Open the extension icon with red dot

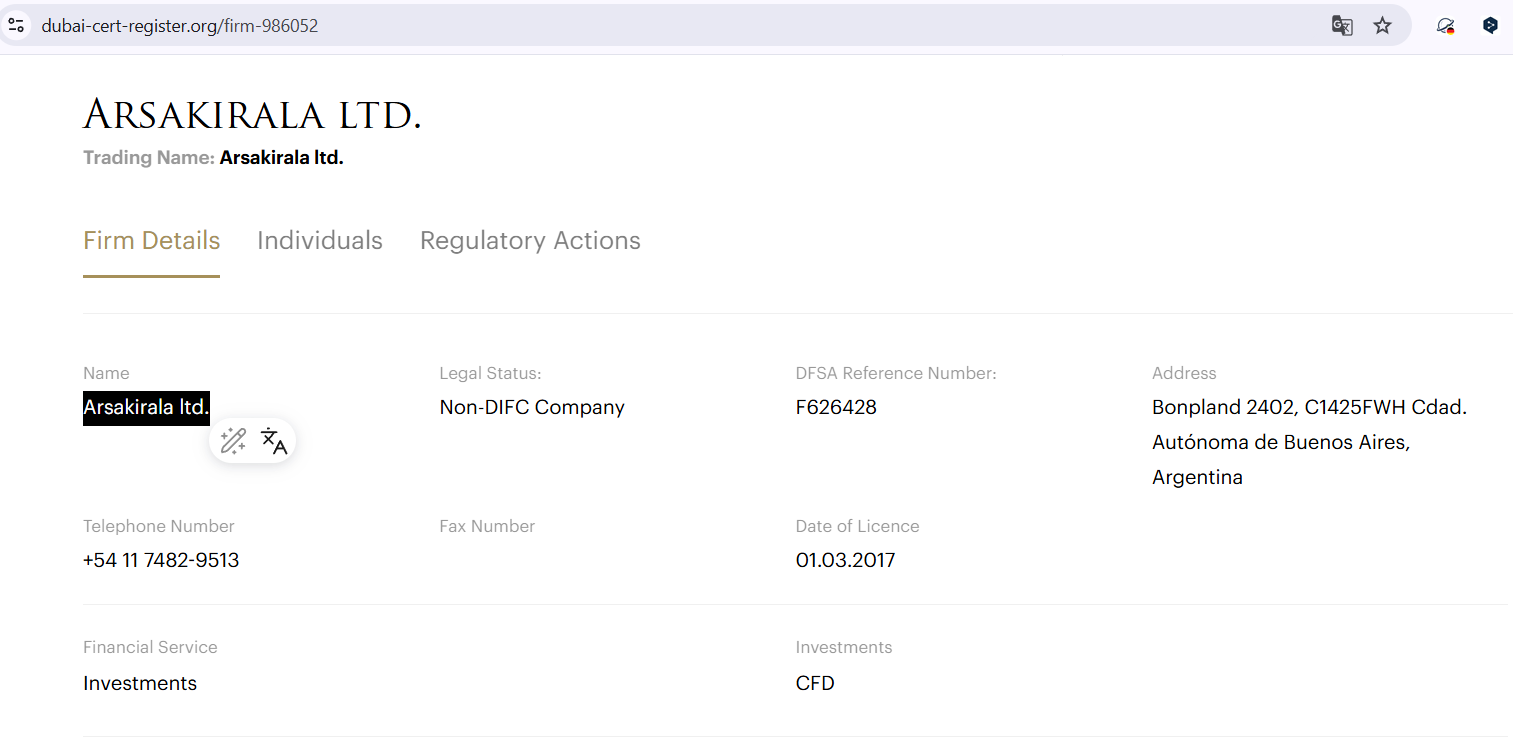tap(1445, 26)
